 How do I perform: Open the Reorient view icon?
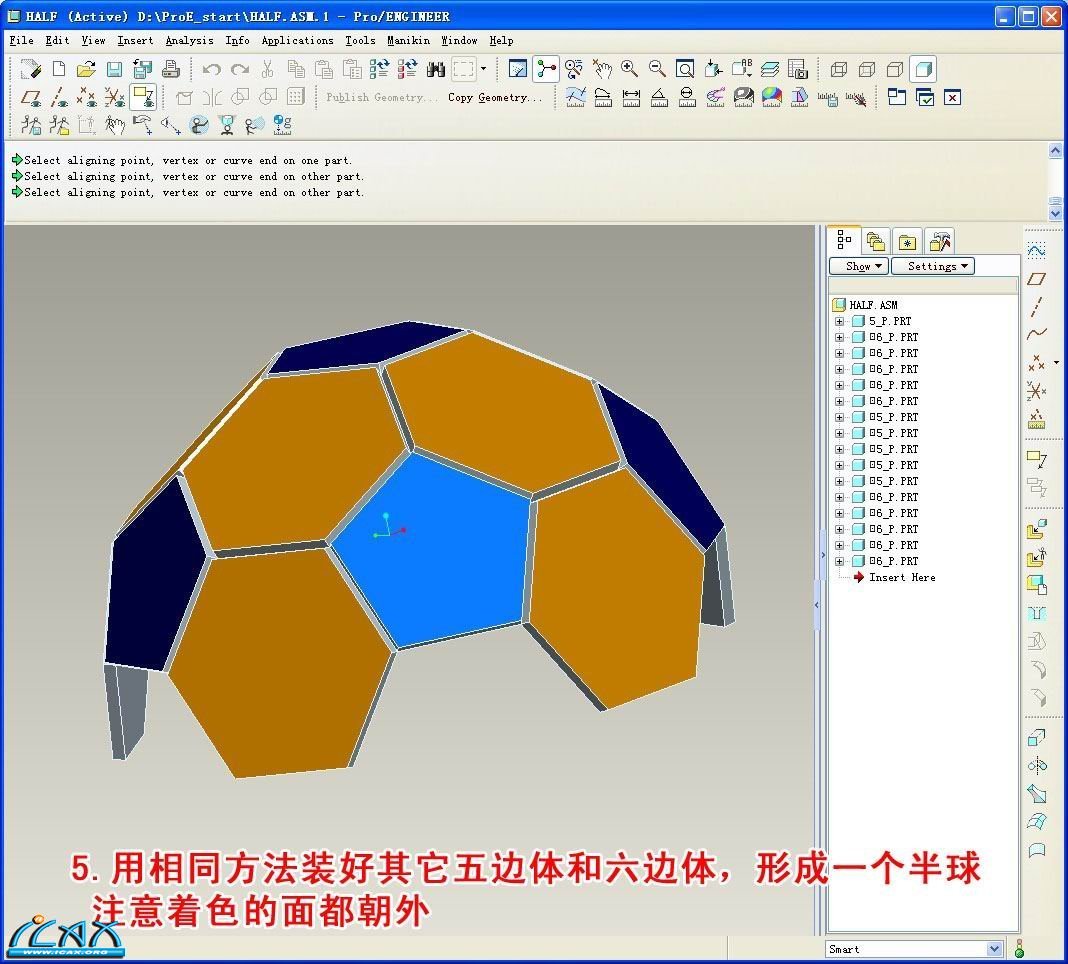(713, 69)
